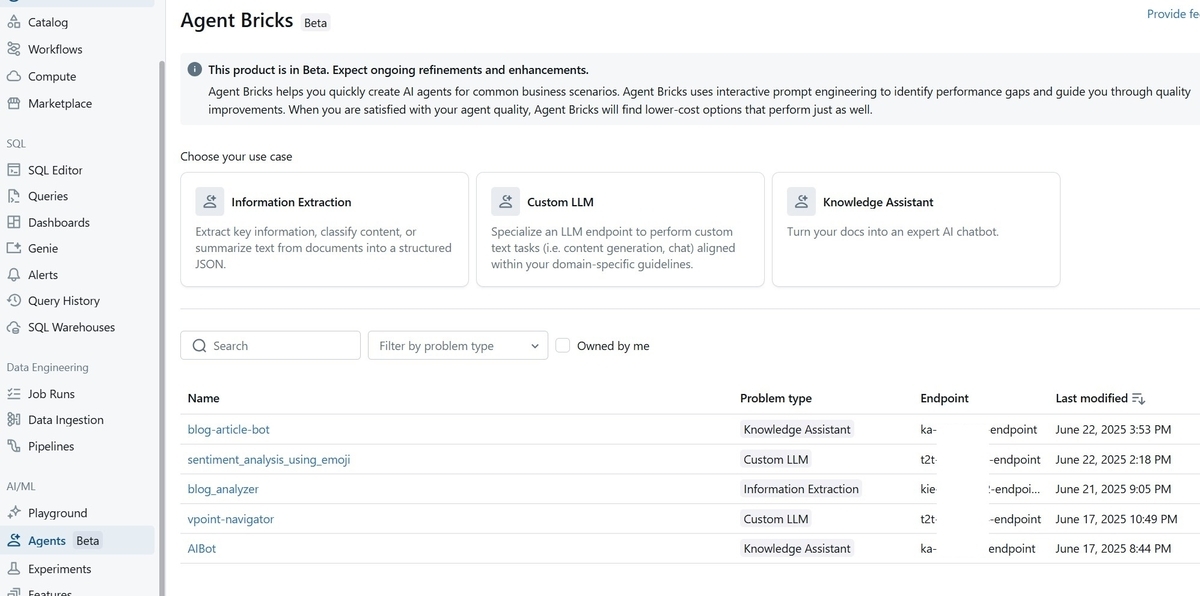Click Knowledge Assistant tag in blog-article-bot row

pyautogui.click(x=797, y=430)
